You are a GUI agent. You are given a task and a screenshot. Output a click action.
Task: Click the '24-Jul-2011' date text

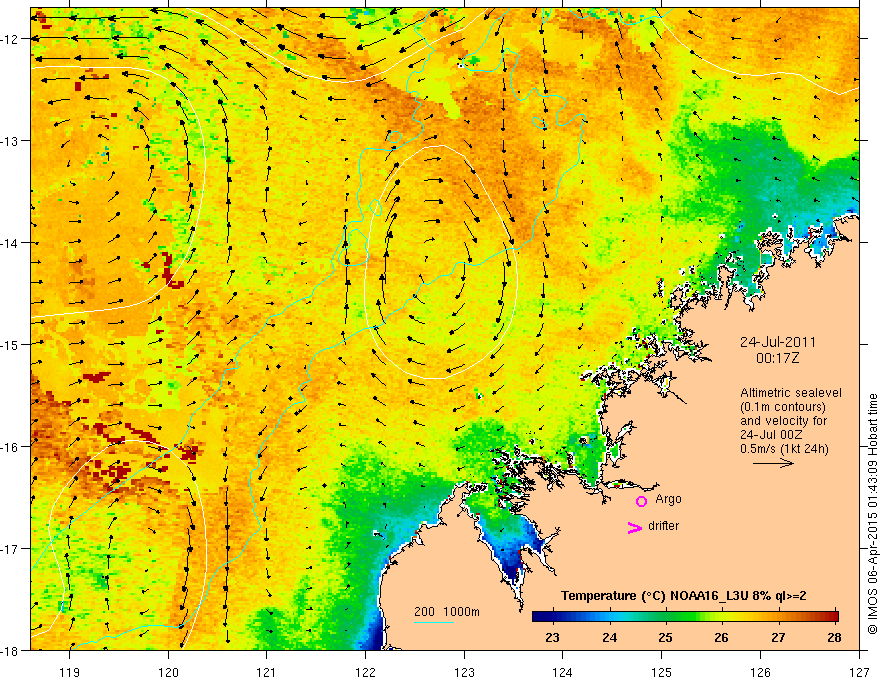click(778, 342)
